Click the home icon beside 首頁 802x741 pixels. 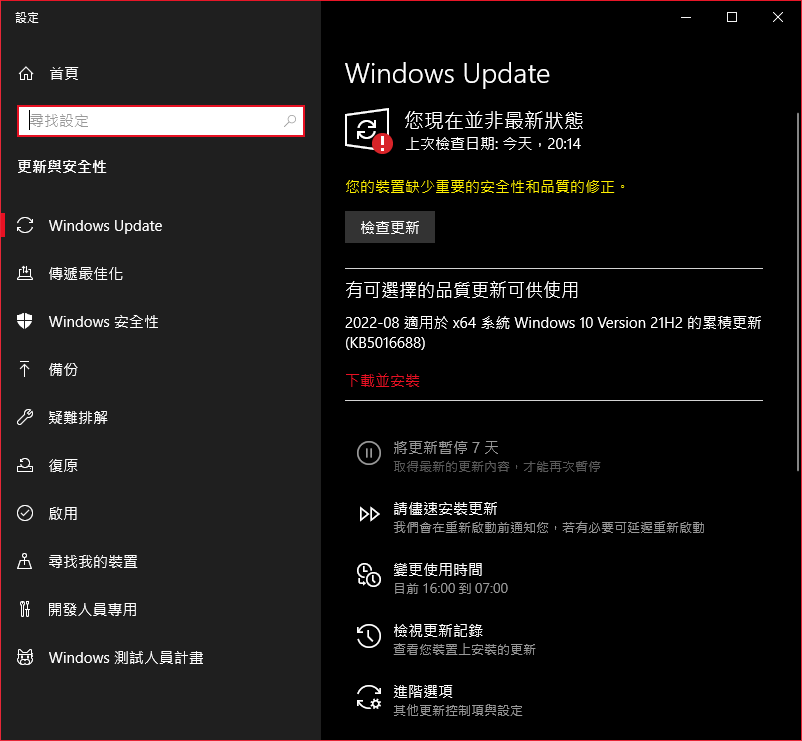[26, 74]
